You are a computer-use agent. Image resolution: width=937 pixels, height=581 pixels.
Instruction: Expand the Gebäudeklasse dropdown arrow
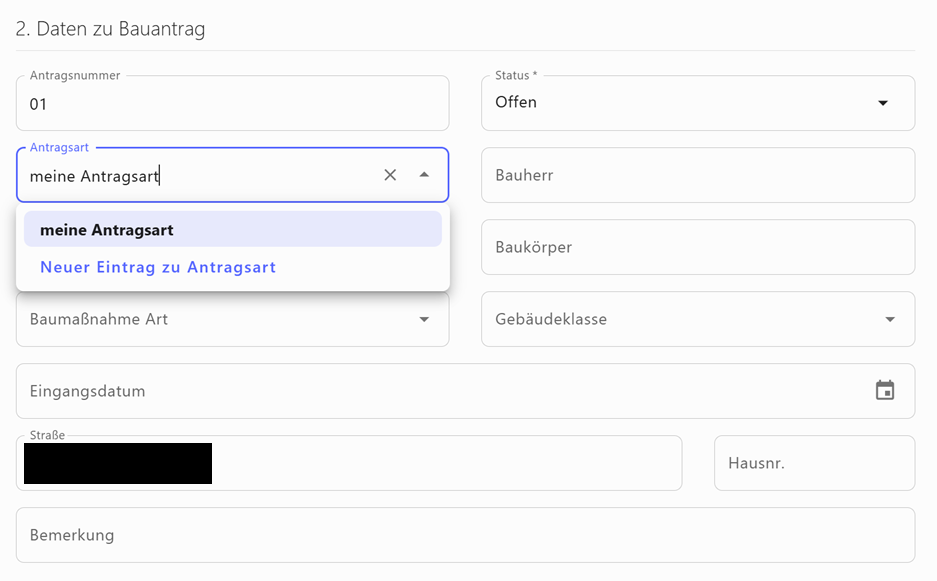tap(888, 319)
